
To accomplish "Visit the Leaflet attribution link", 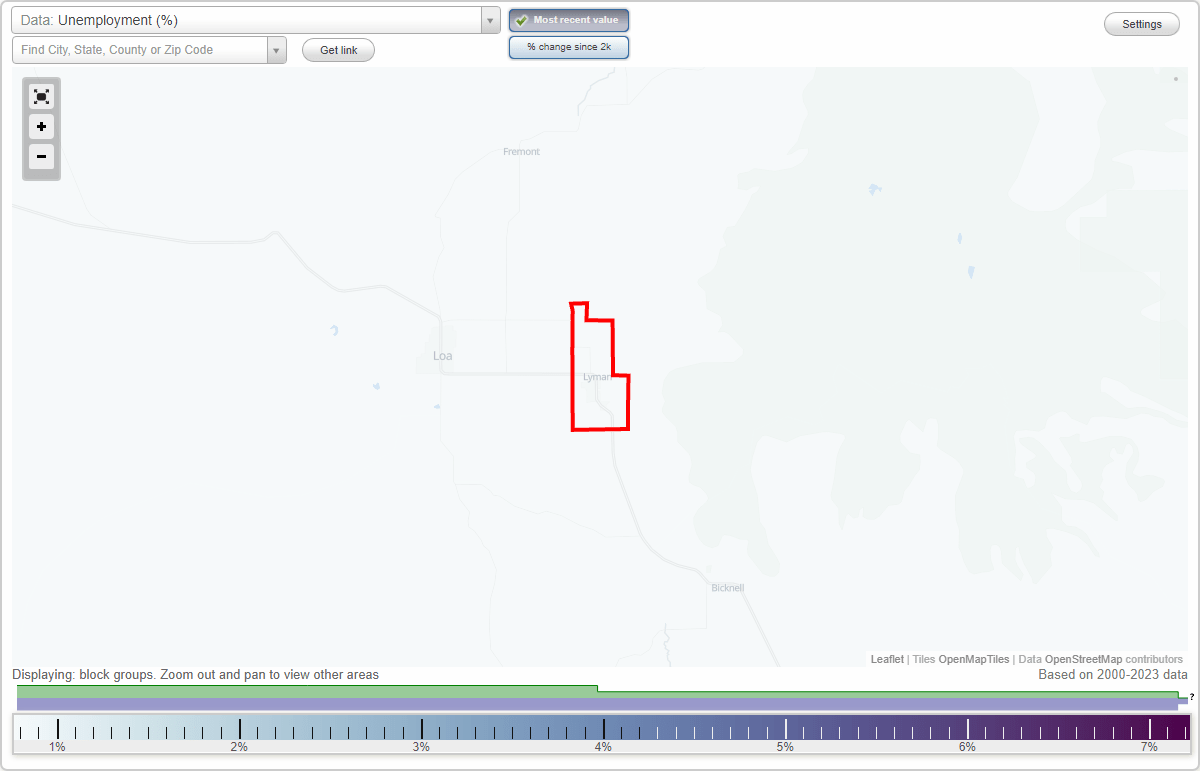I will pos(887,658).
